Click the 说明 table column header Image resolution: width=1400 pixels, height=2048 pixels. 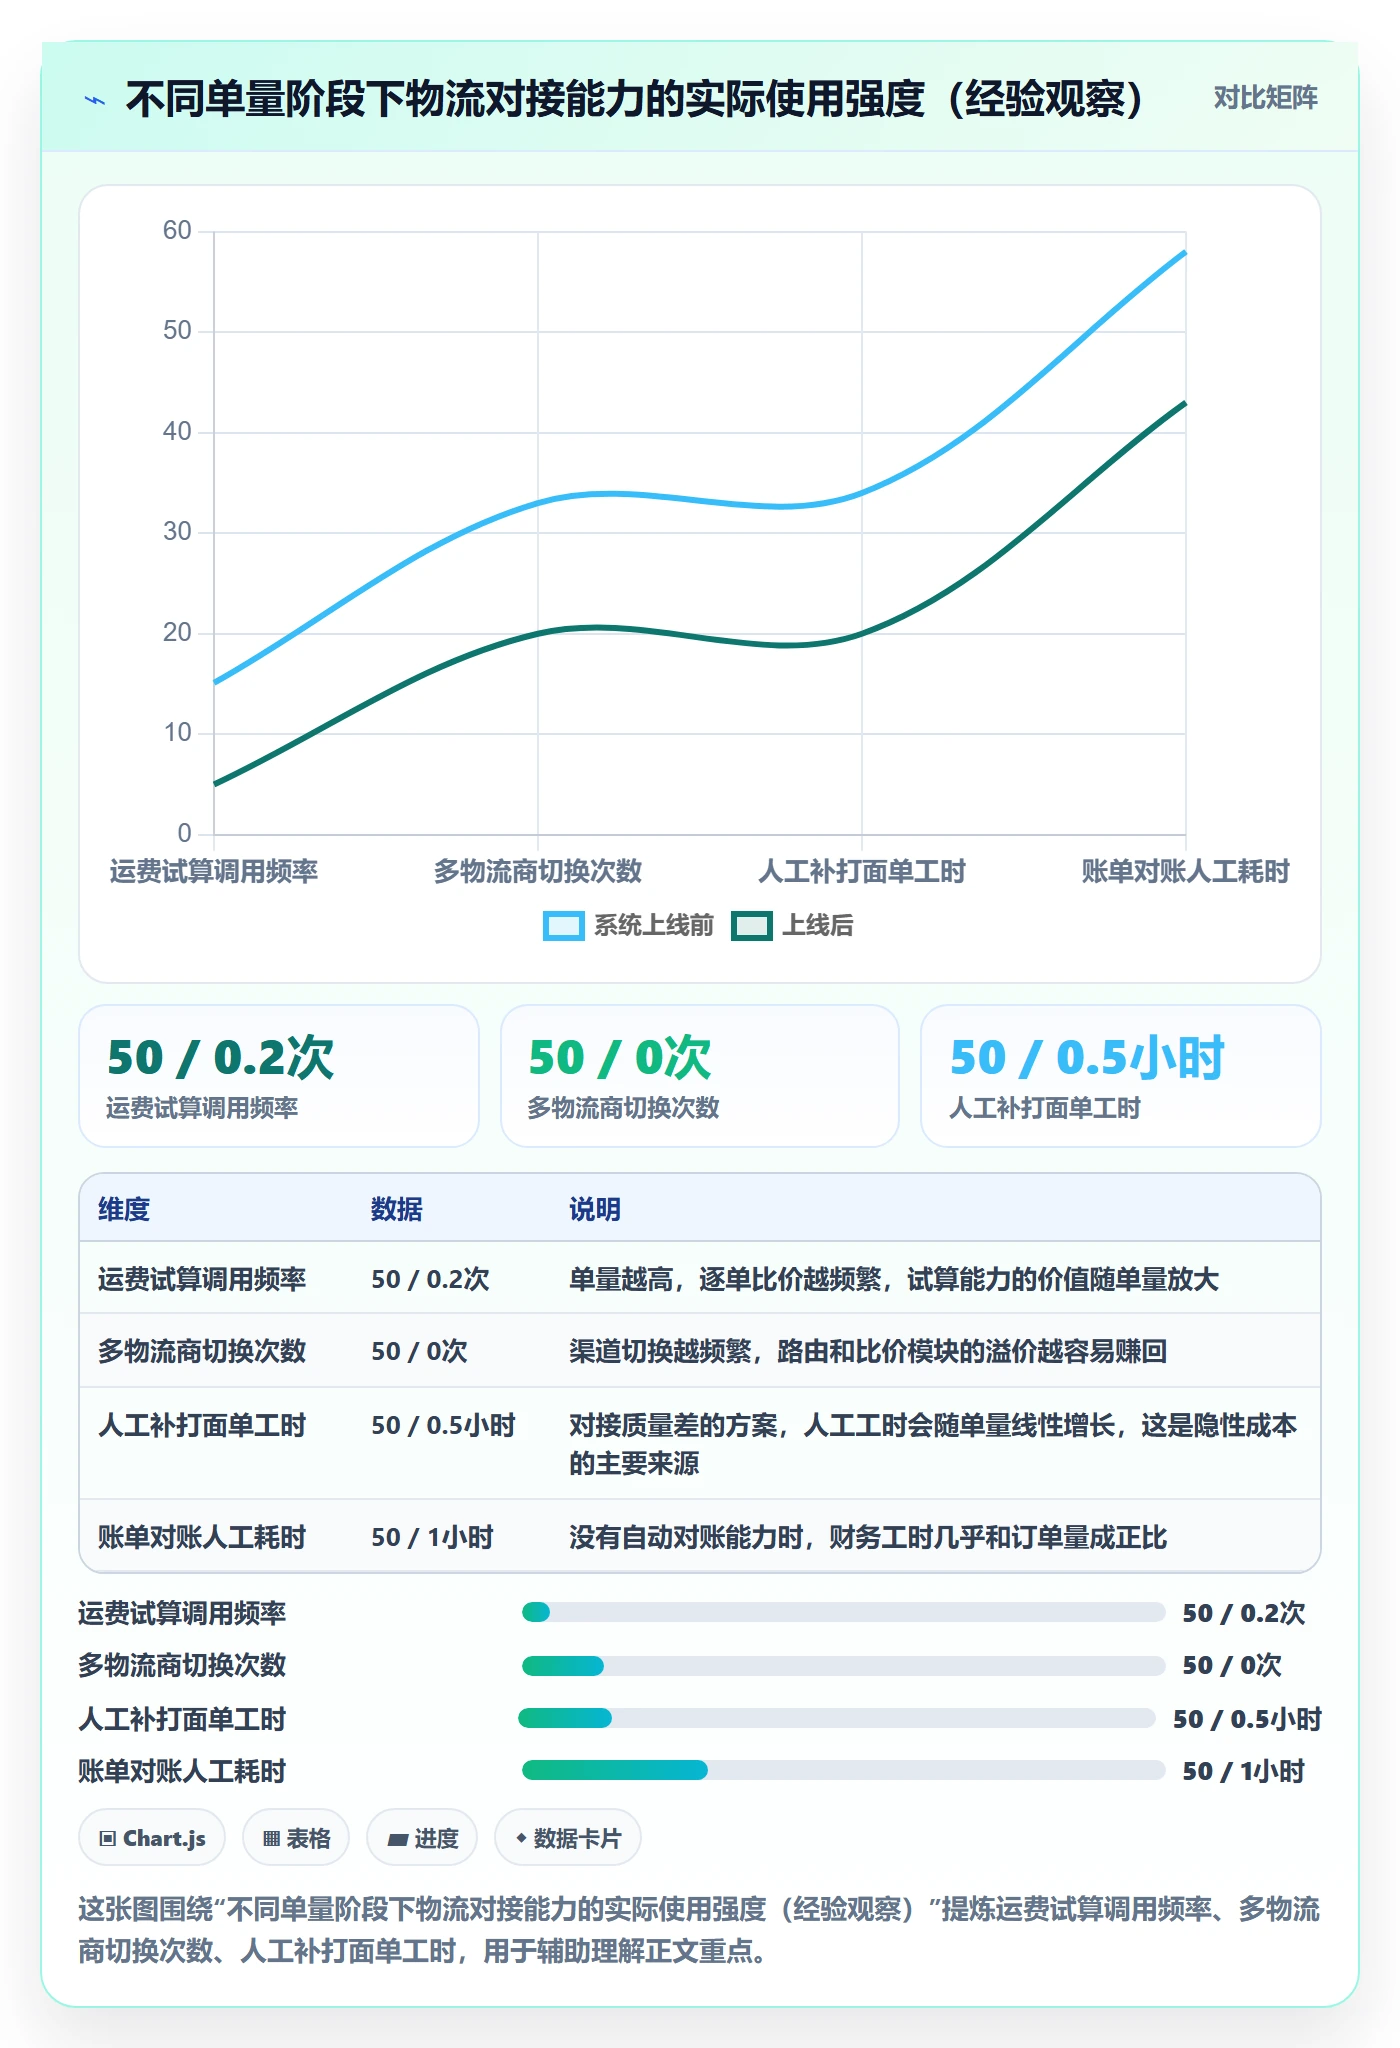point(595,1209)
